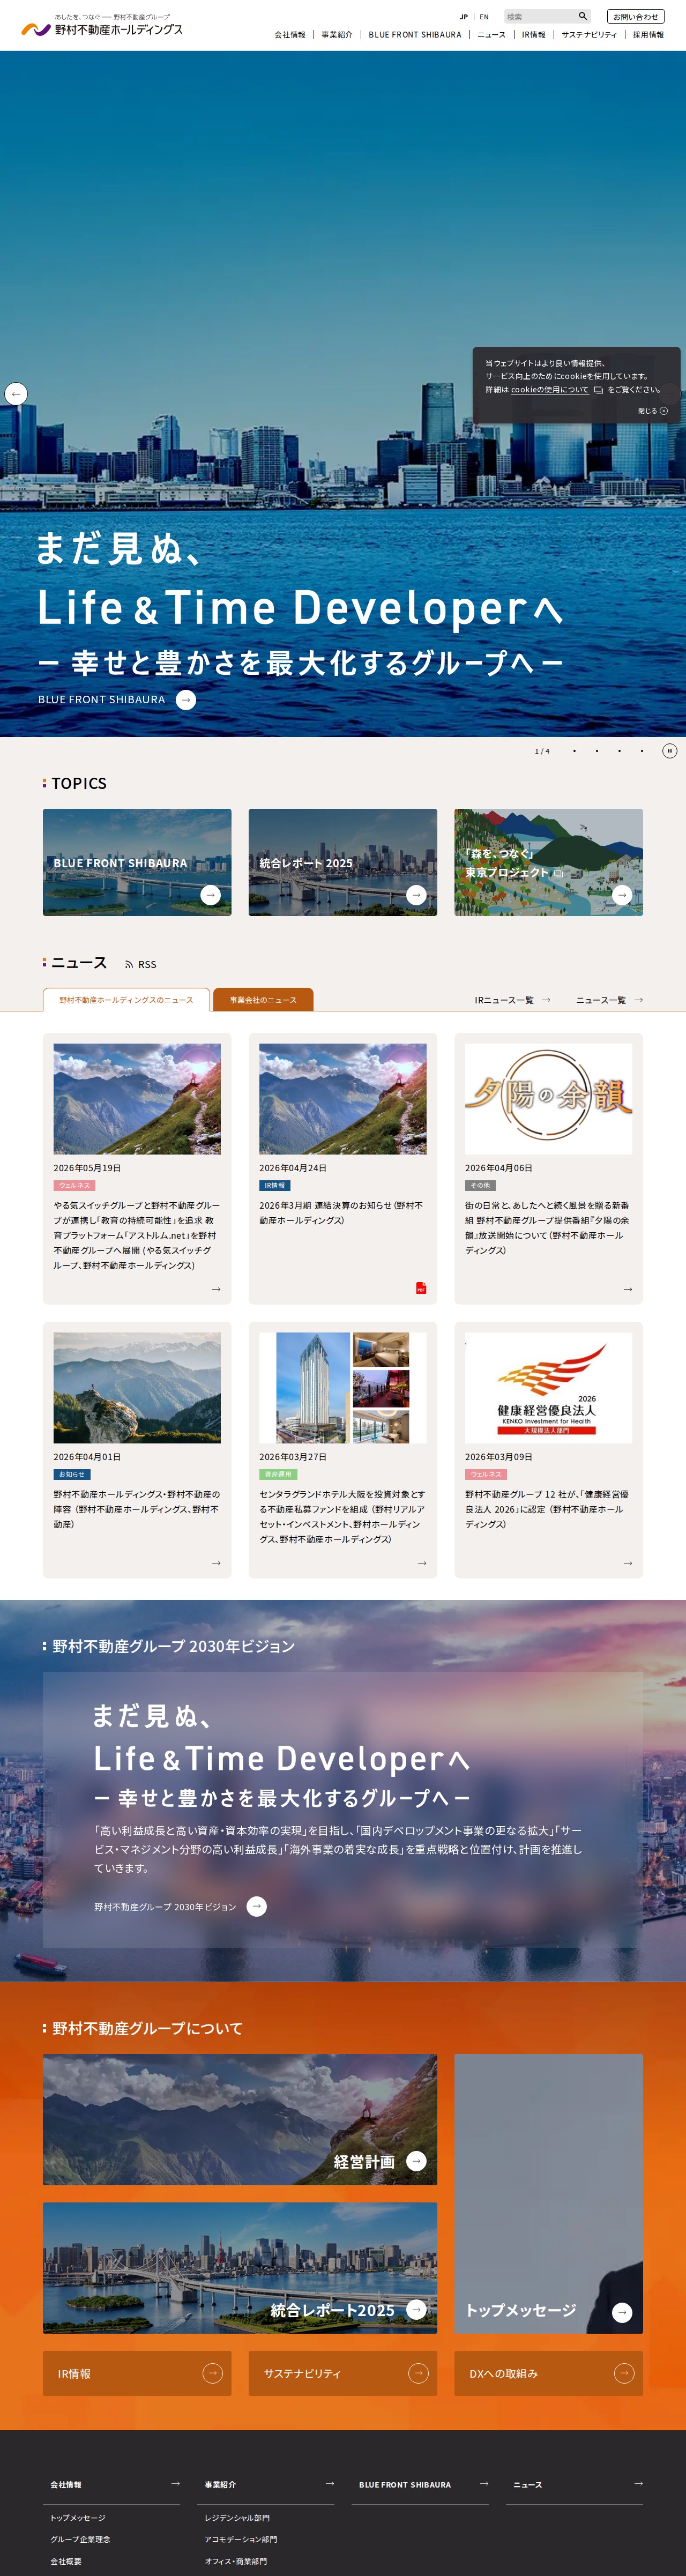Open footer オフィス・商業部門 link
This screenshot has width=686, height=2576.
coord(236,2562)
